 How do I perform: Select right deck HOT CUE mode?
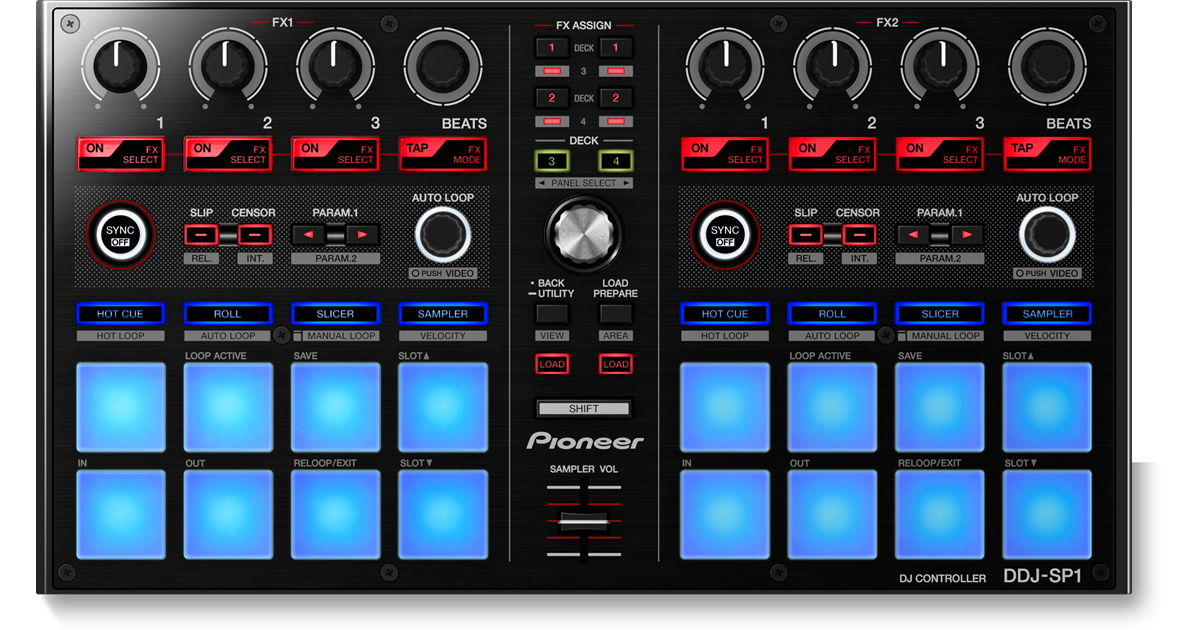(x=725, y=314)
